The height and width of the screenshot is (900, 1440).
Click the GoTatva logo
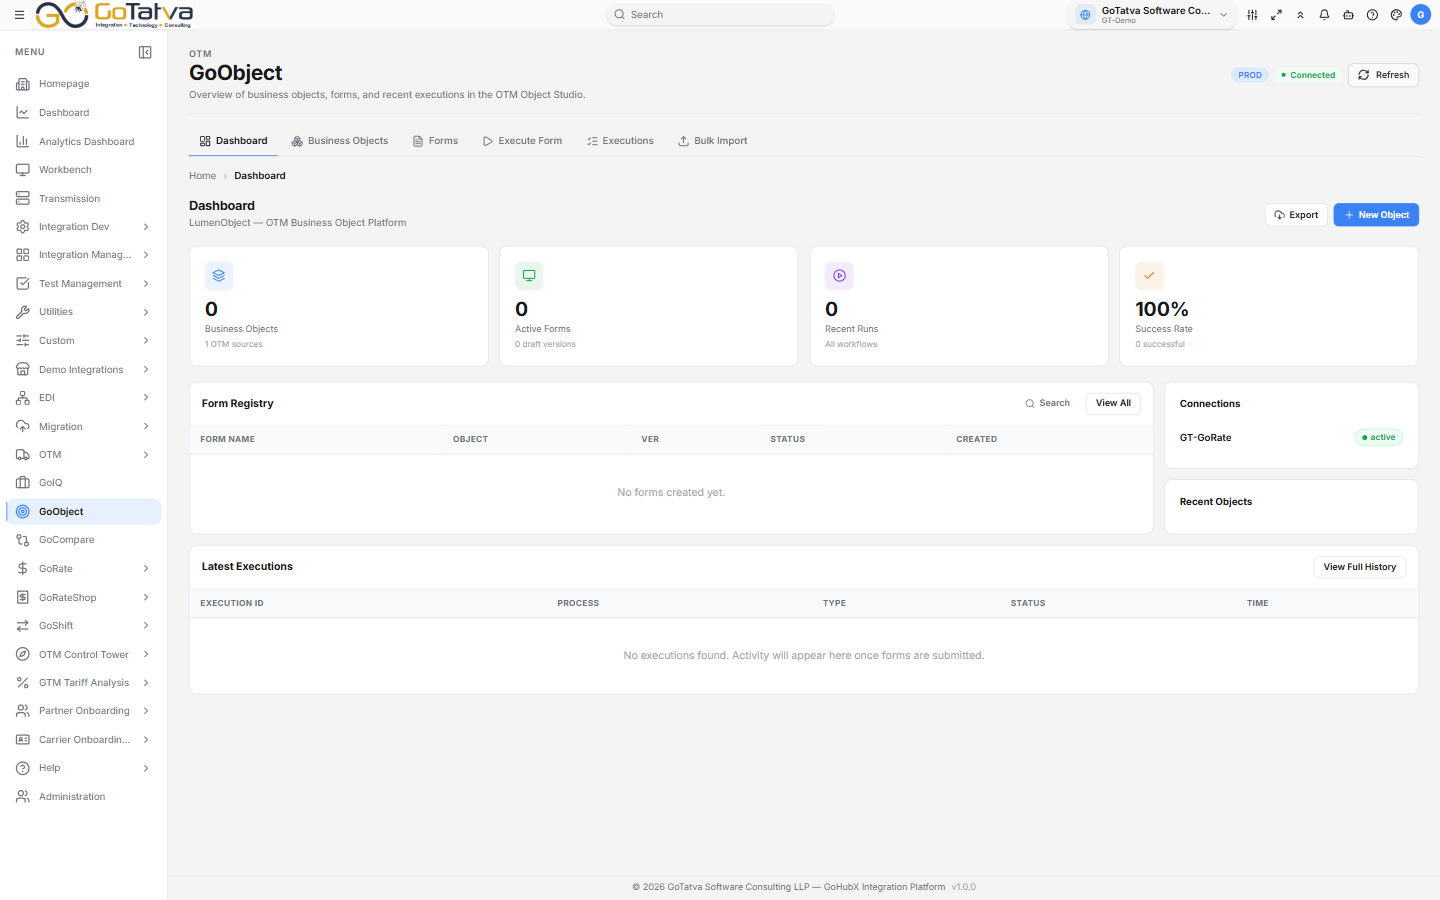(114, 15)
